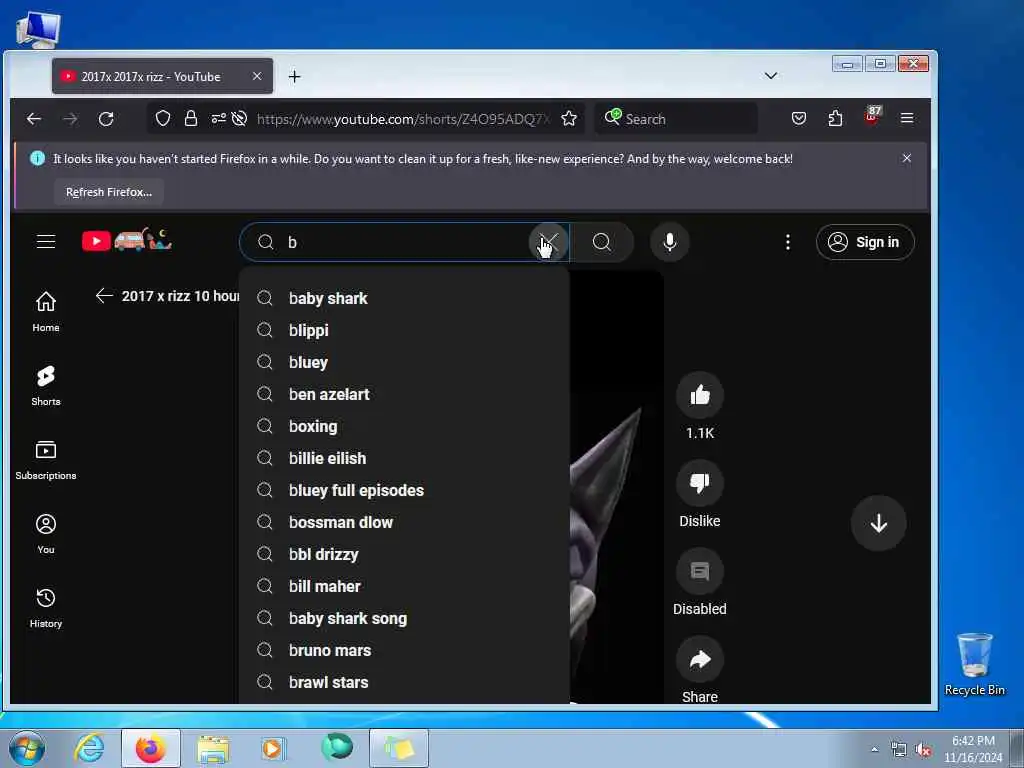The image size is (1024, 768).
Task: Choose 'bossman dlow' suggestion
Action: (x=405, y=522)
